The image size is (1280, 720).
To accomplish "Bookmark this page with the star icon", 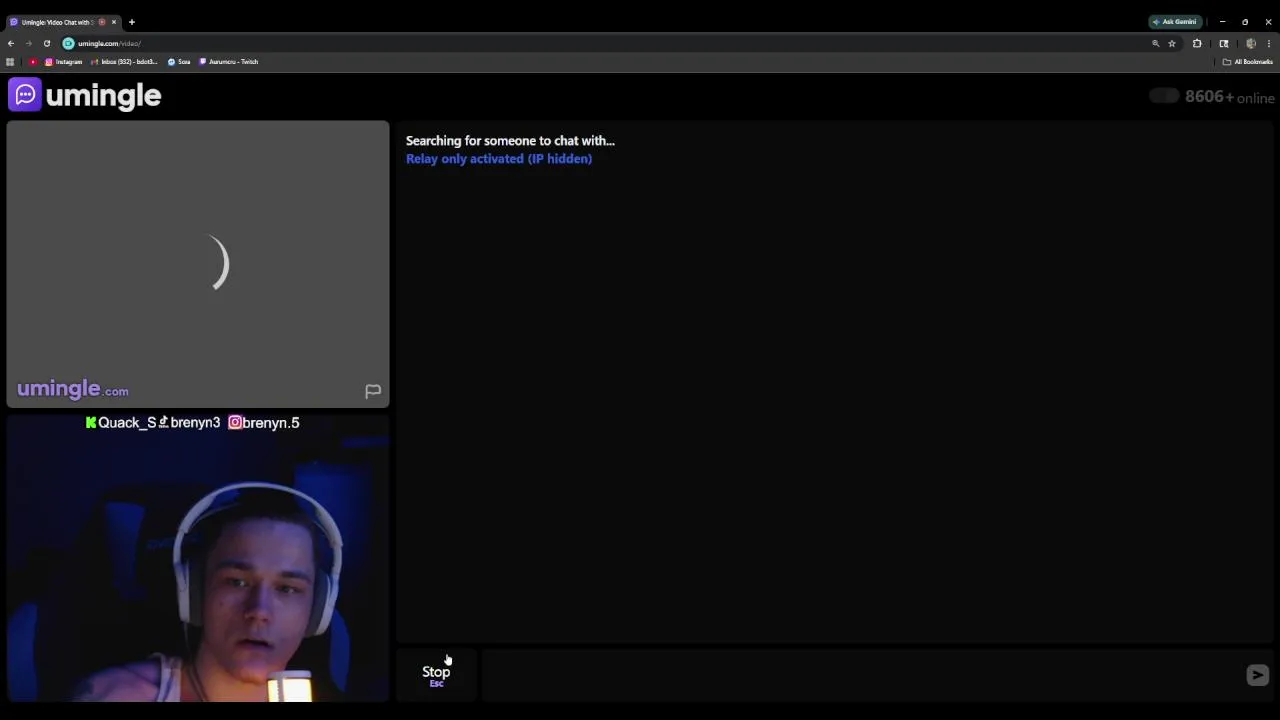I will (x=1172, y=43).
